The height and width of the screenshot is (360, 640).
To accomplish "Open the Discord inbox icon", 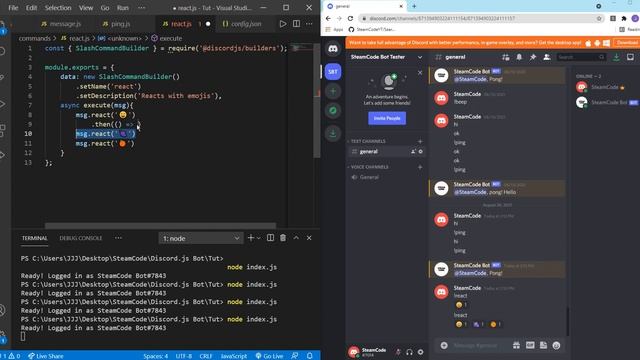I will point(630,57).
